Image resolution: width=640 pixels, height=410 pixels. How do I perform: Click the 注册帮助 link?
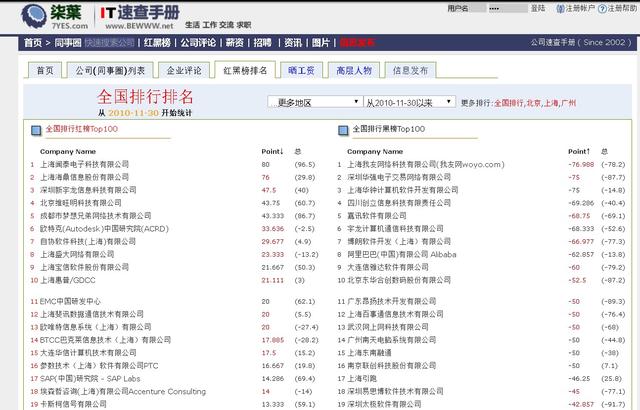click(x=622, y=8)
